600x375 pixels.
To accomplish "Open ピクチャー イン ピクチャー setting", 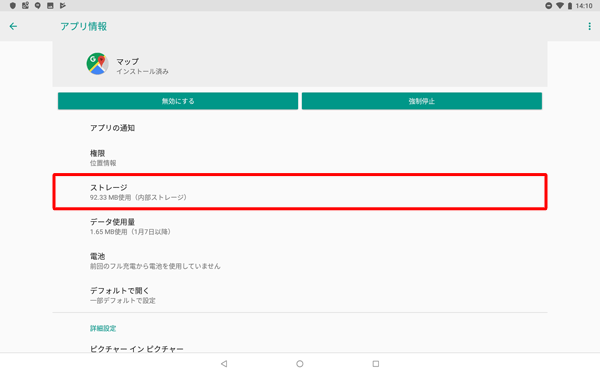I will (300, 349).
